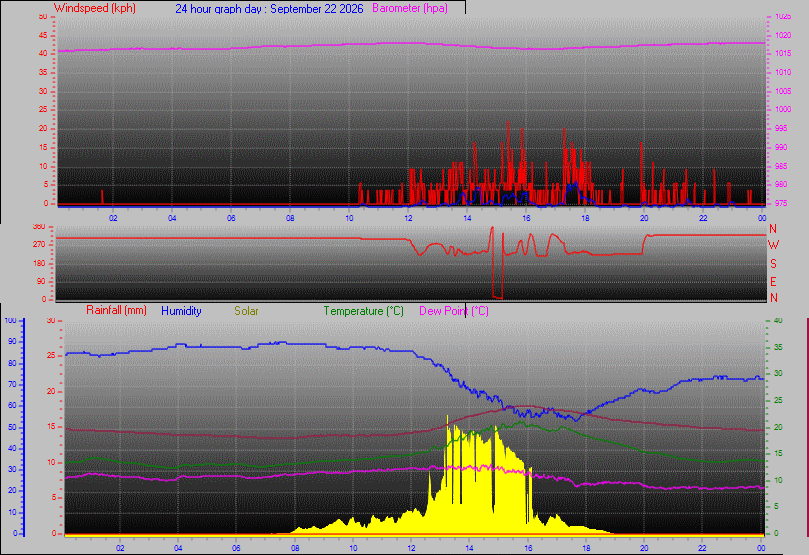Select "45" on the red windspeed axis
809x555 pixels.
pos(43,36)
